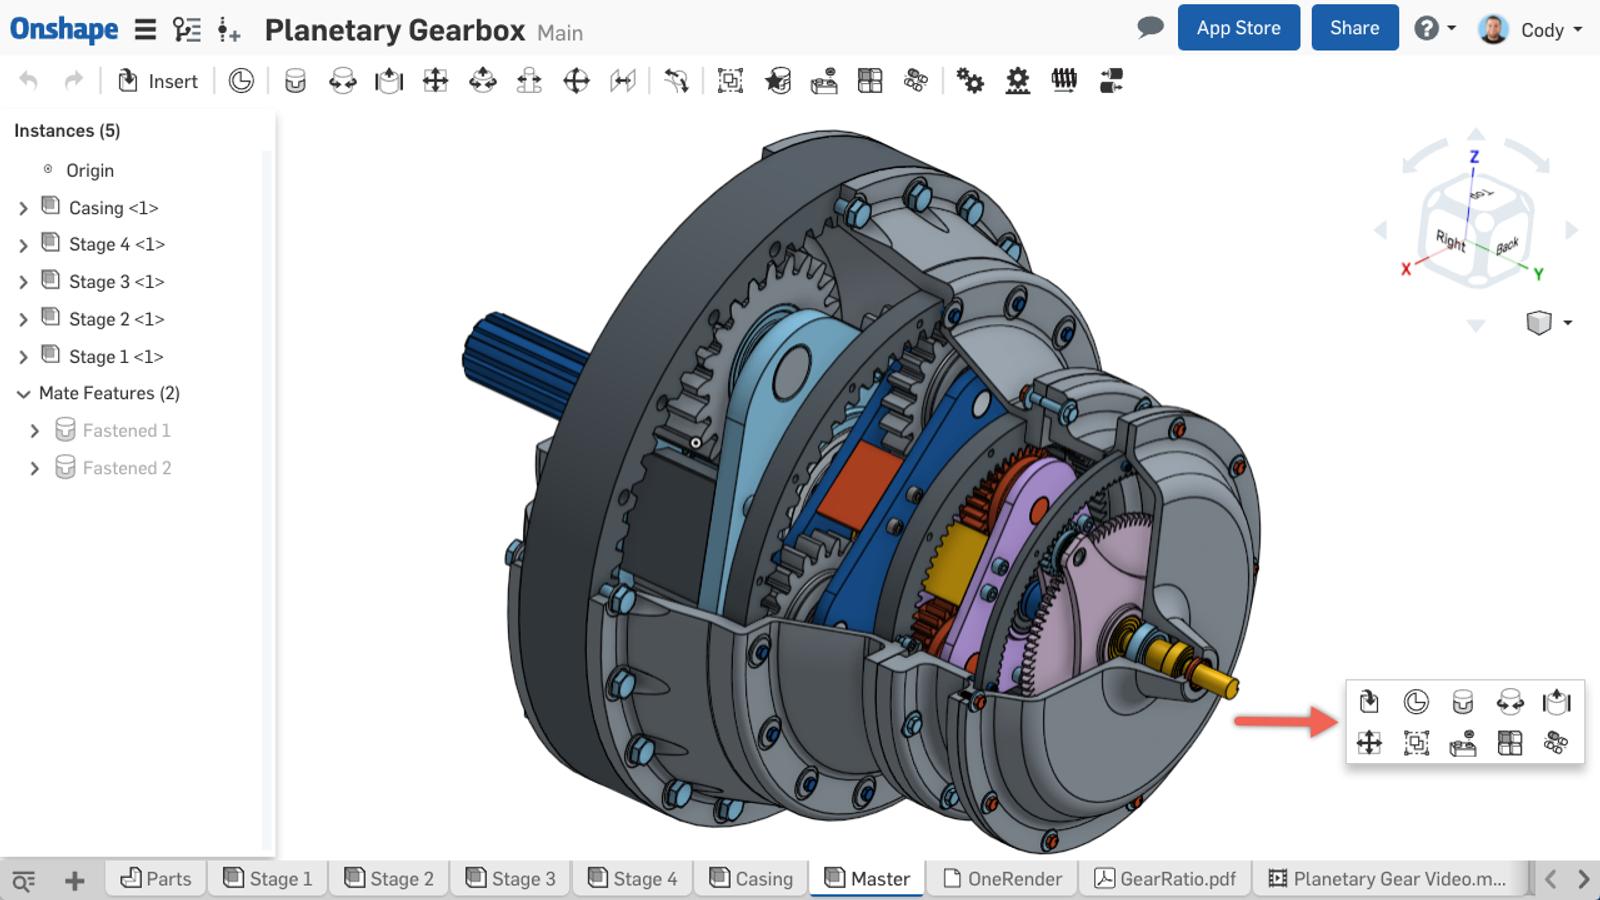
Task: Open the view display style dropdown under view cube
Action: (x=1566, y=323)
